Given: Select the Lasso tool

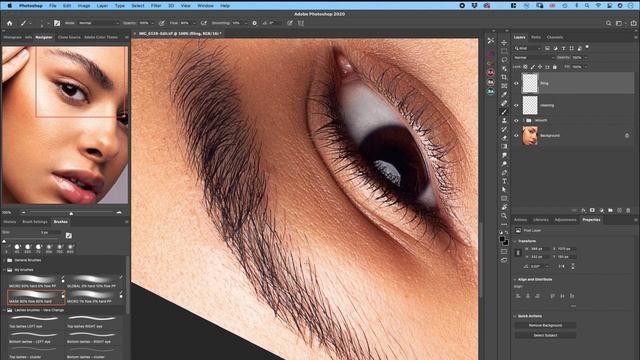Looking at the screenshot, I should 504,60.
